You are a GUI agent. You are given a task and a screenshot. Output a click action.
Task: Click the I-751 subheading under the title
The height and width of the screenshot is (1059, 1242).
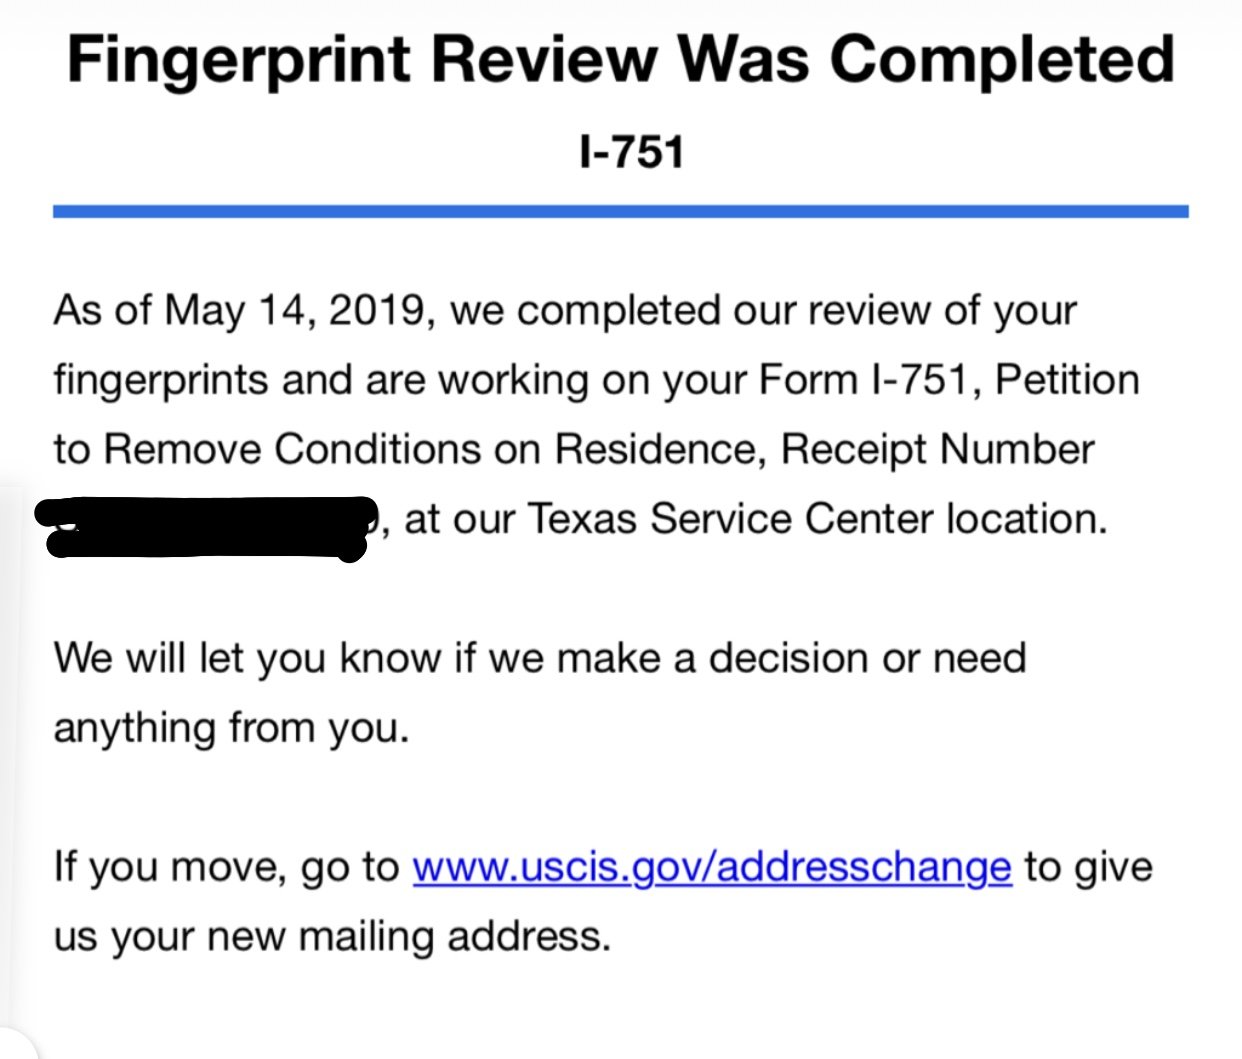[631, 153]
